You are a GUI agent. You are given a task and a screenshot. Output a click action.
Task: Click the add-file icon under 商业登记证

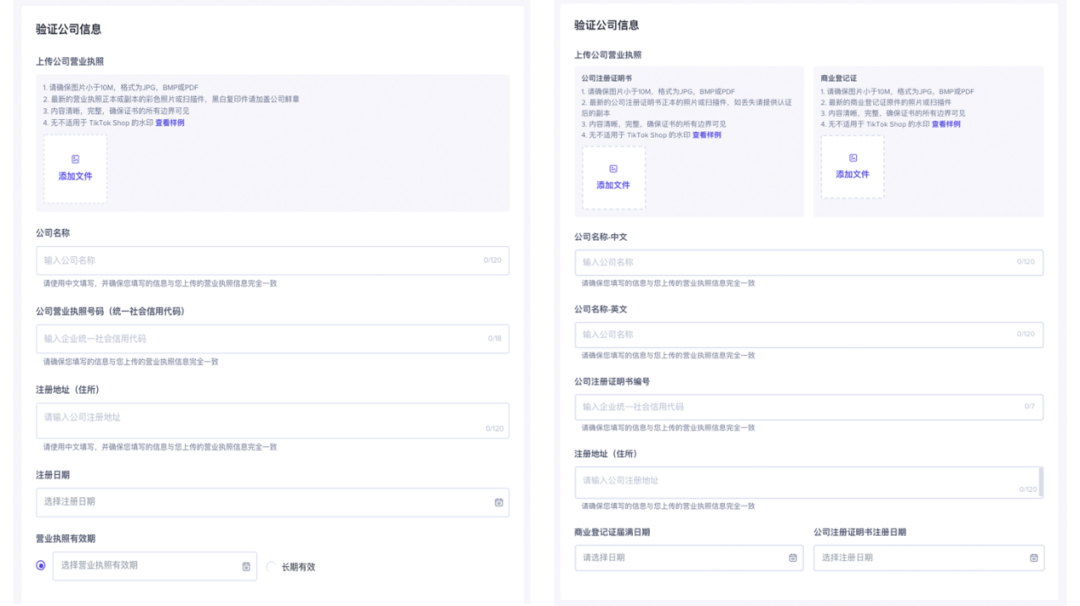(853, 158)
